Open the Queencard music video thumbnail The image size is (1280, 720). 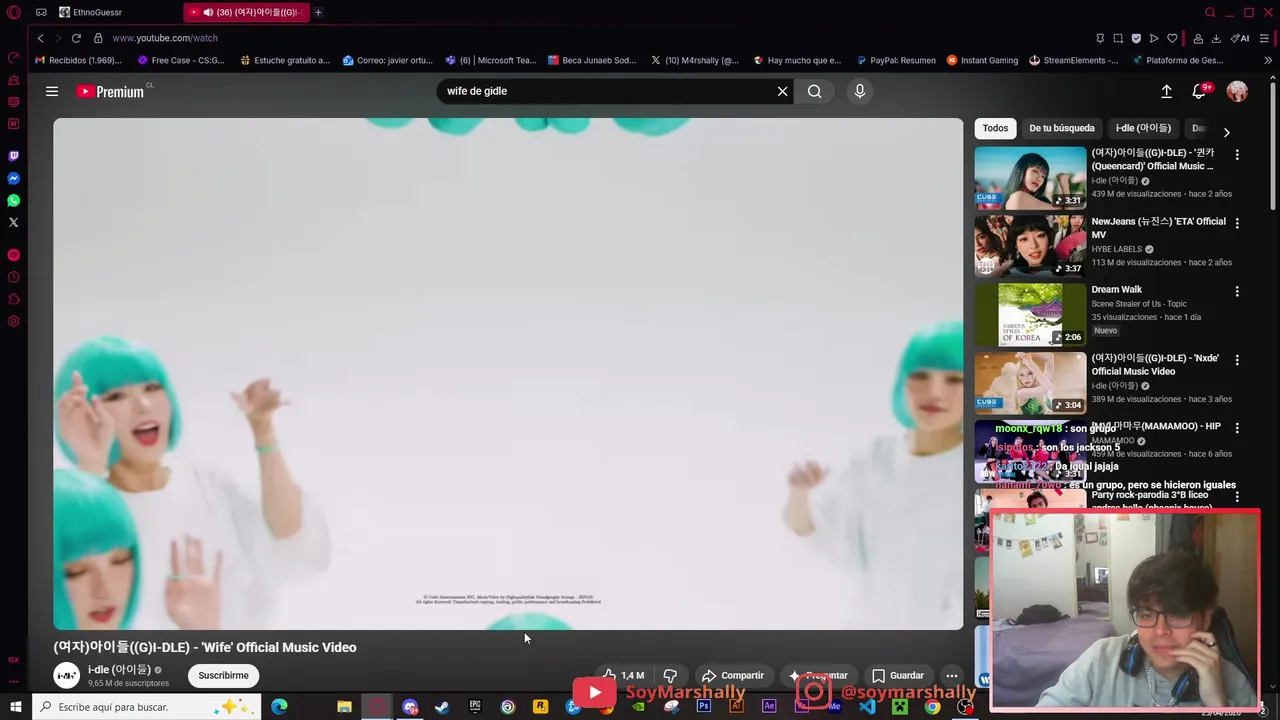1030,177
